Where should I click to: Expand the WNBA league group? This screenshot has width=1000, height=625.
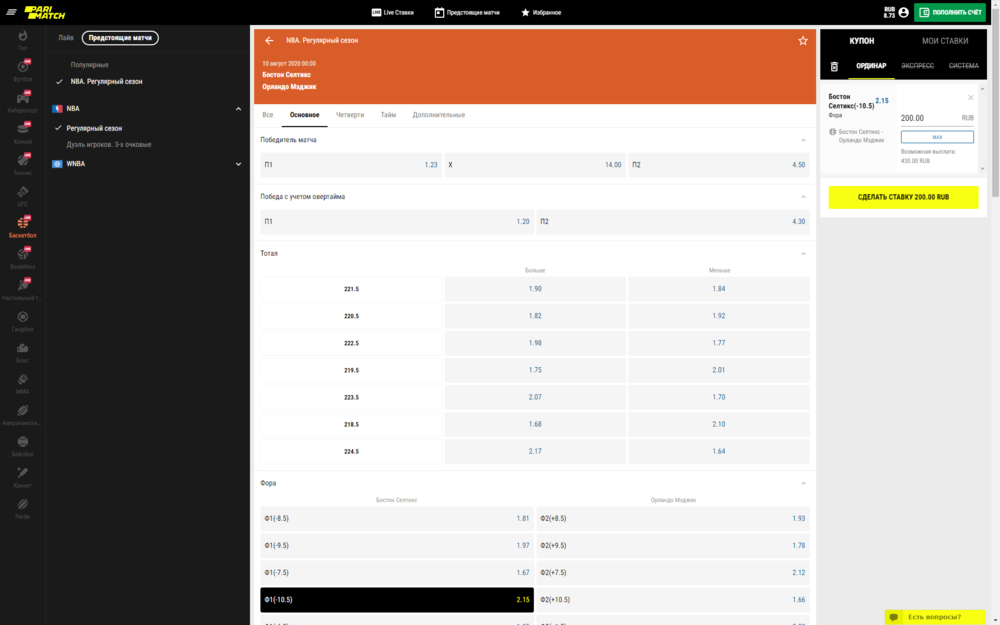pyautogui.click(x=239, y=164)
